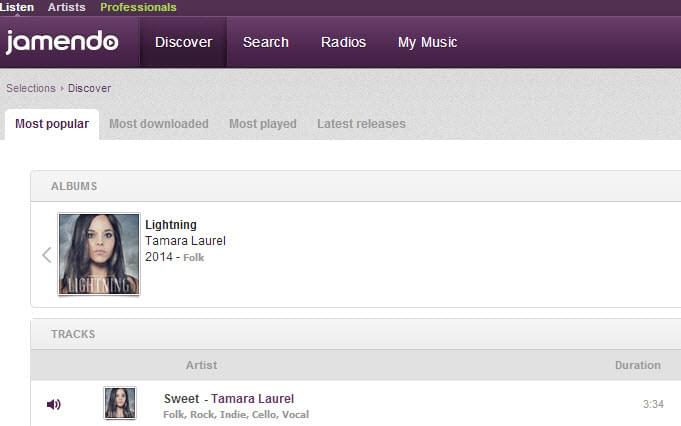Open the Discover navigation item
Screen dimensions: 681x426
[x=183, y=42]
